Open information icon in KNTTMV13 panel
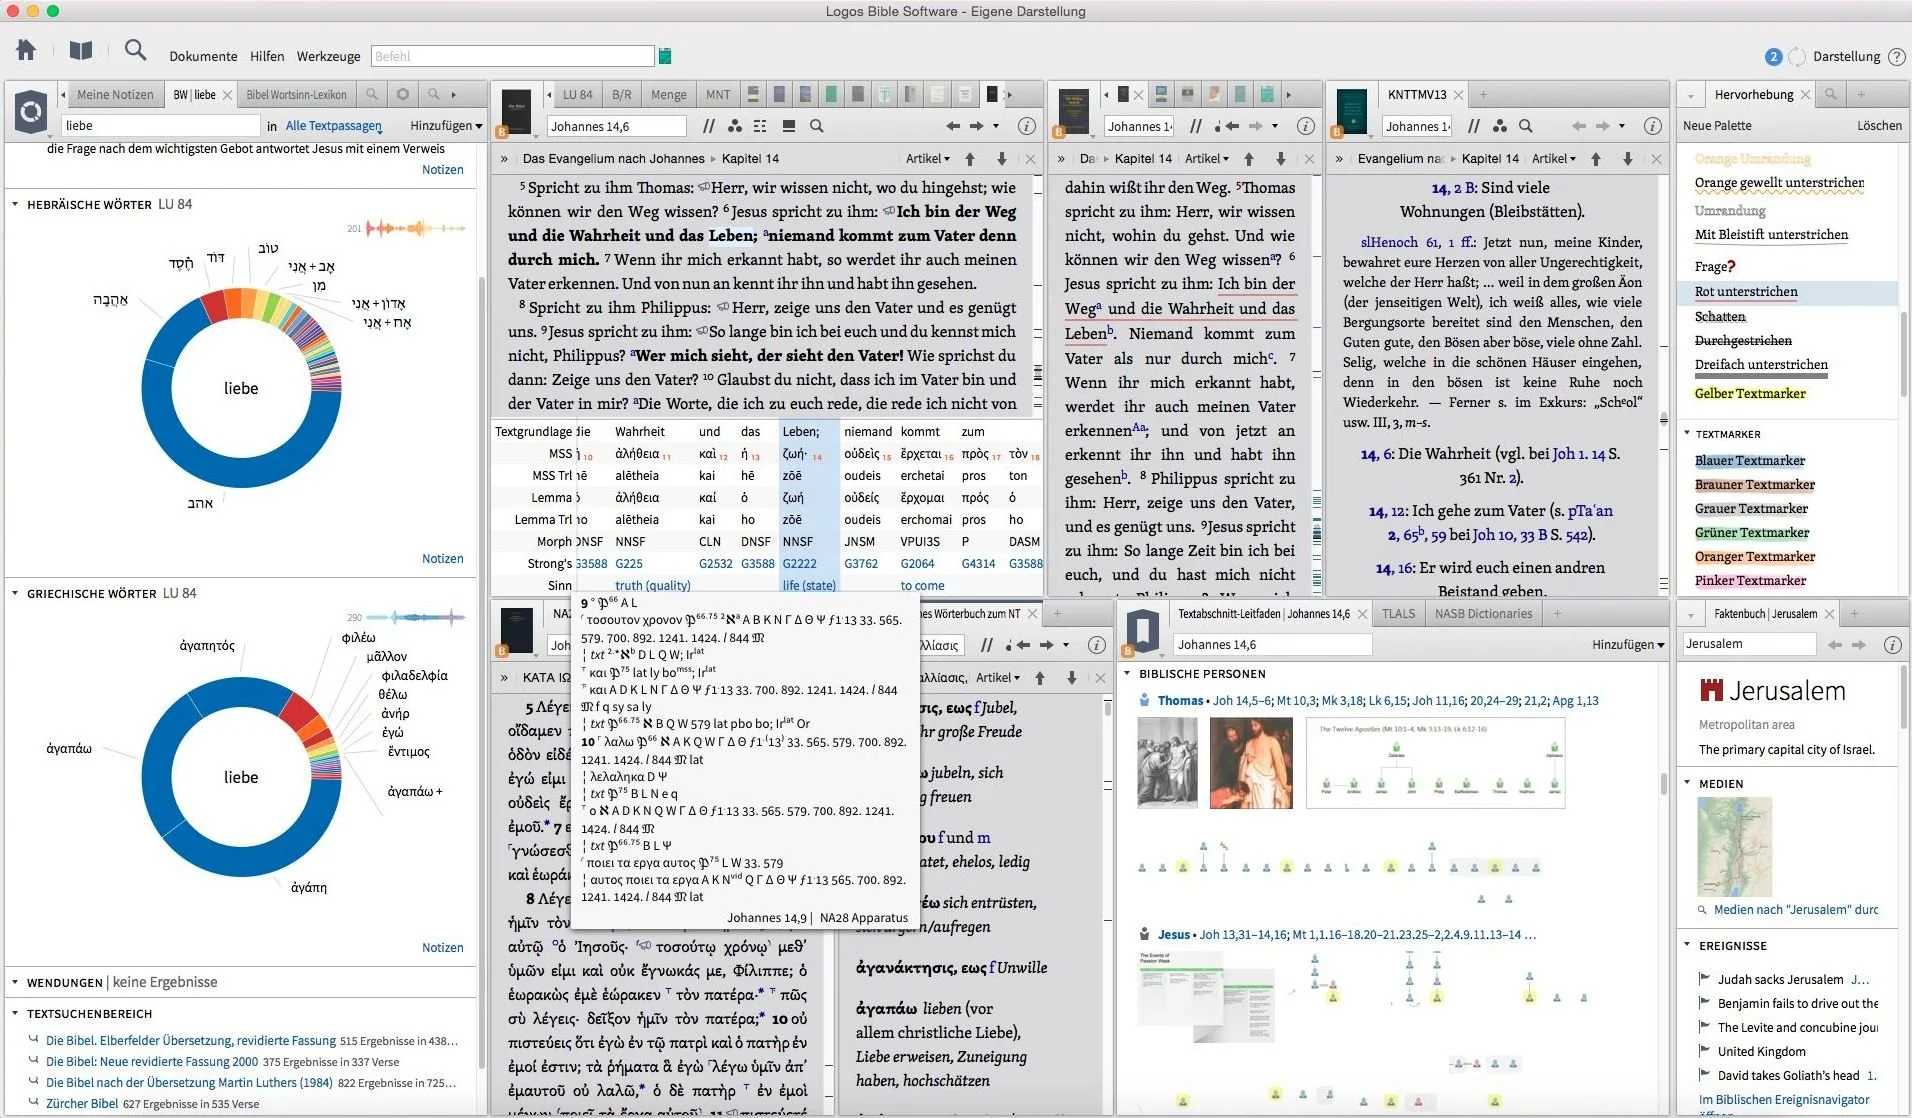 1653,126
